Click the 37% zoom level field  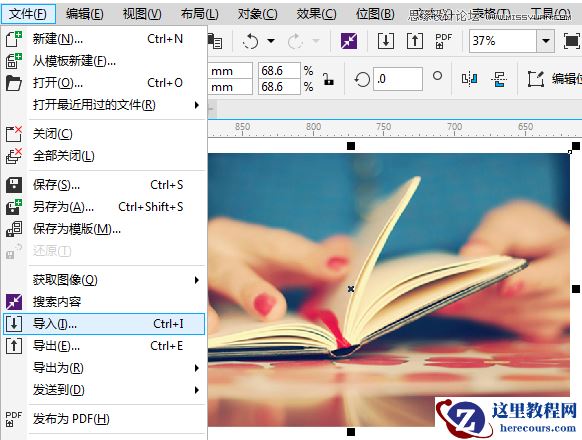pyautogui.click(x=503, y=40)
